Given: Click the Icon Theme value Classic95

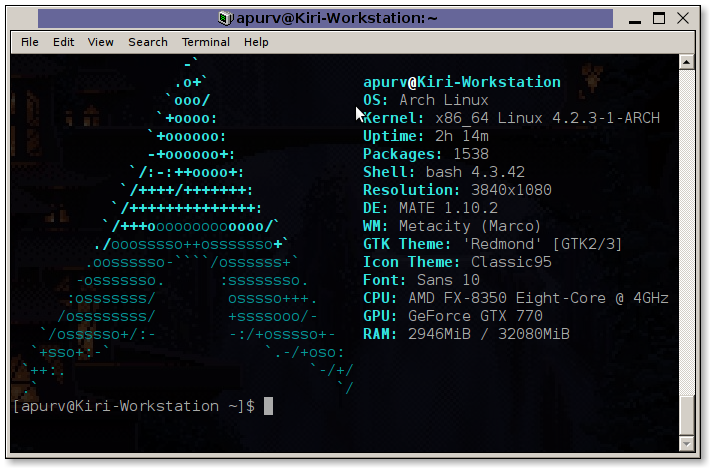Looking at the screenshot, I should 511,262.
